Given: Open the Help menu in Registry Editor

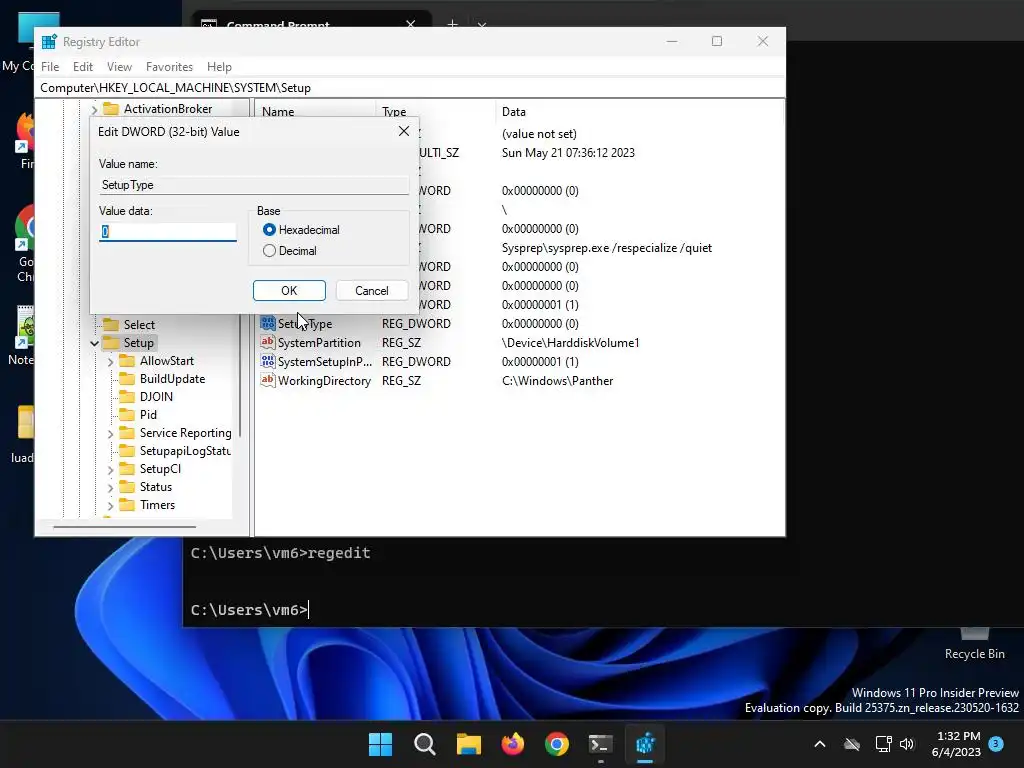Looking at the screenshot, I should [x=219, y=67].
